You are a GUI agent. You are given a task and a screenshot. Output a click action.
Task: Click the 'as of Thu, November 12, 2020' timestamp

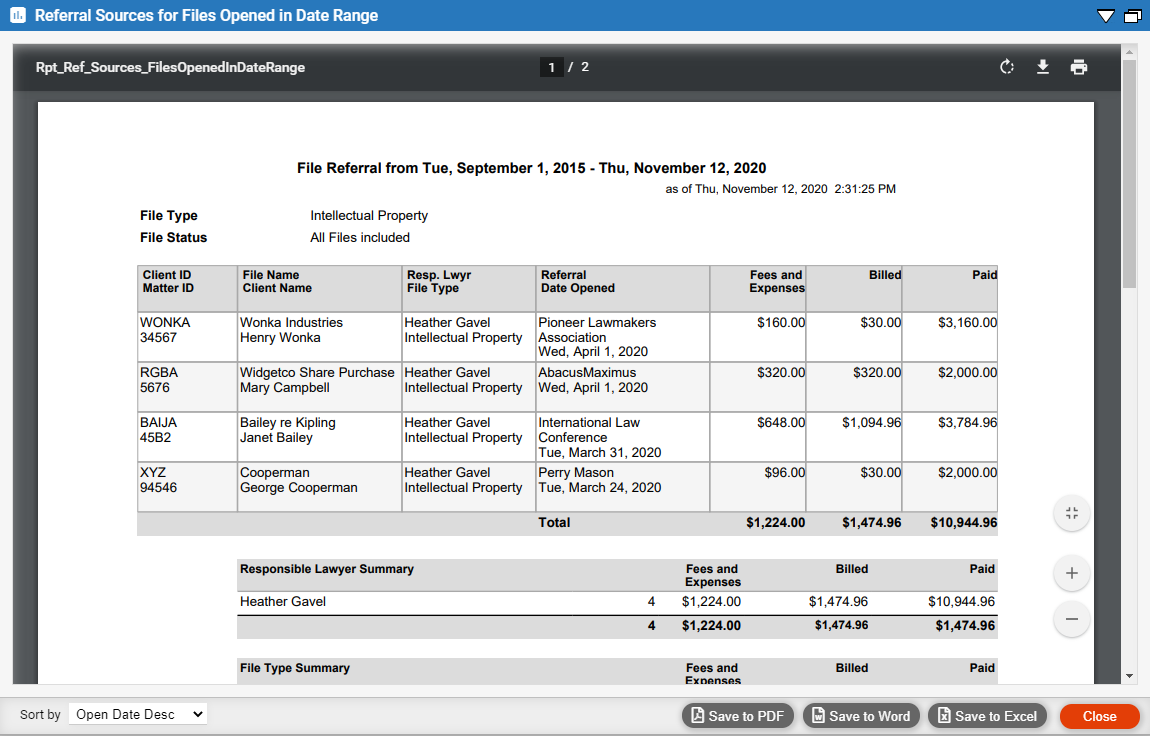click(780, 189)
